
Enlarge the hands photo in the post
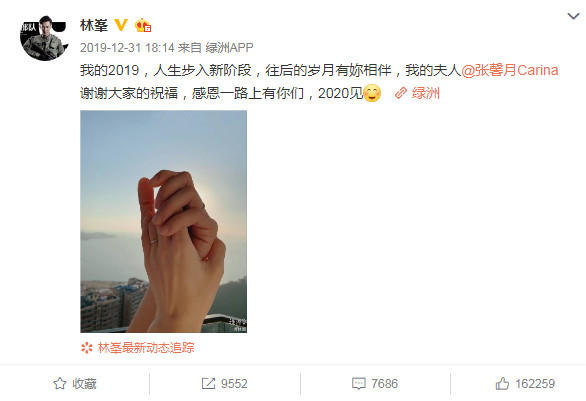163,221
